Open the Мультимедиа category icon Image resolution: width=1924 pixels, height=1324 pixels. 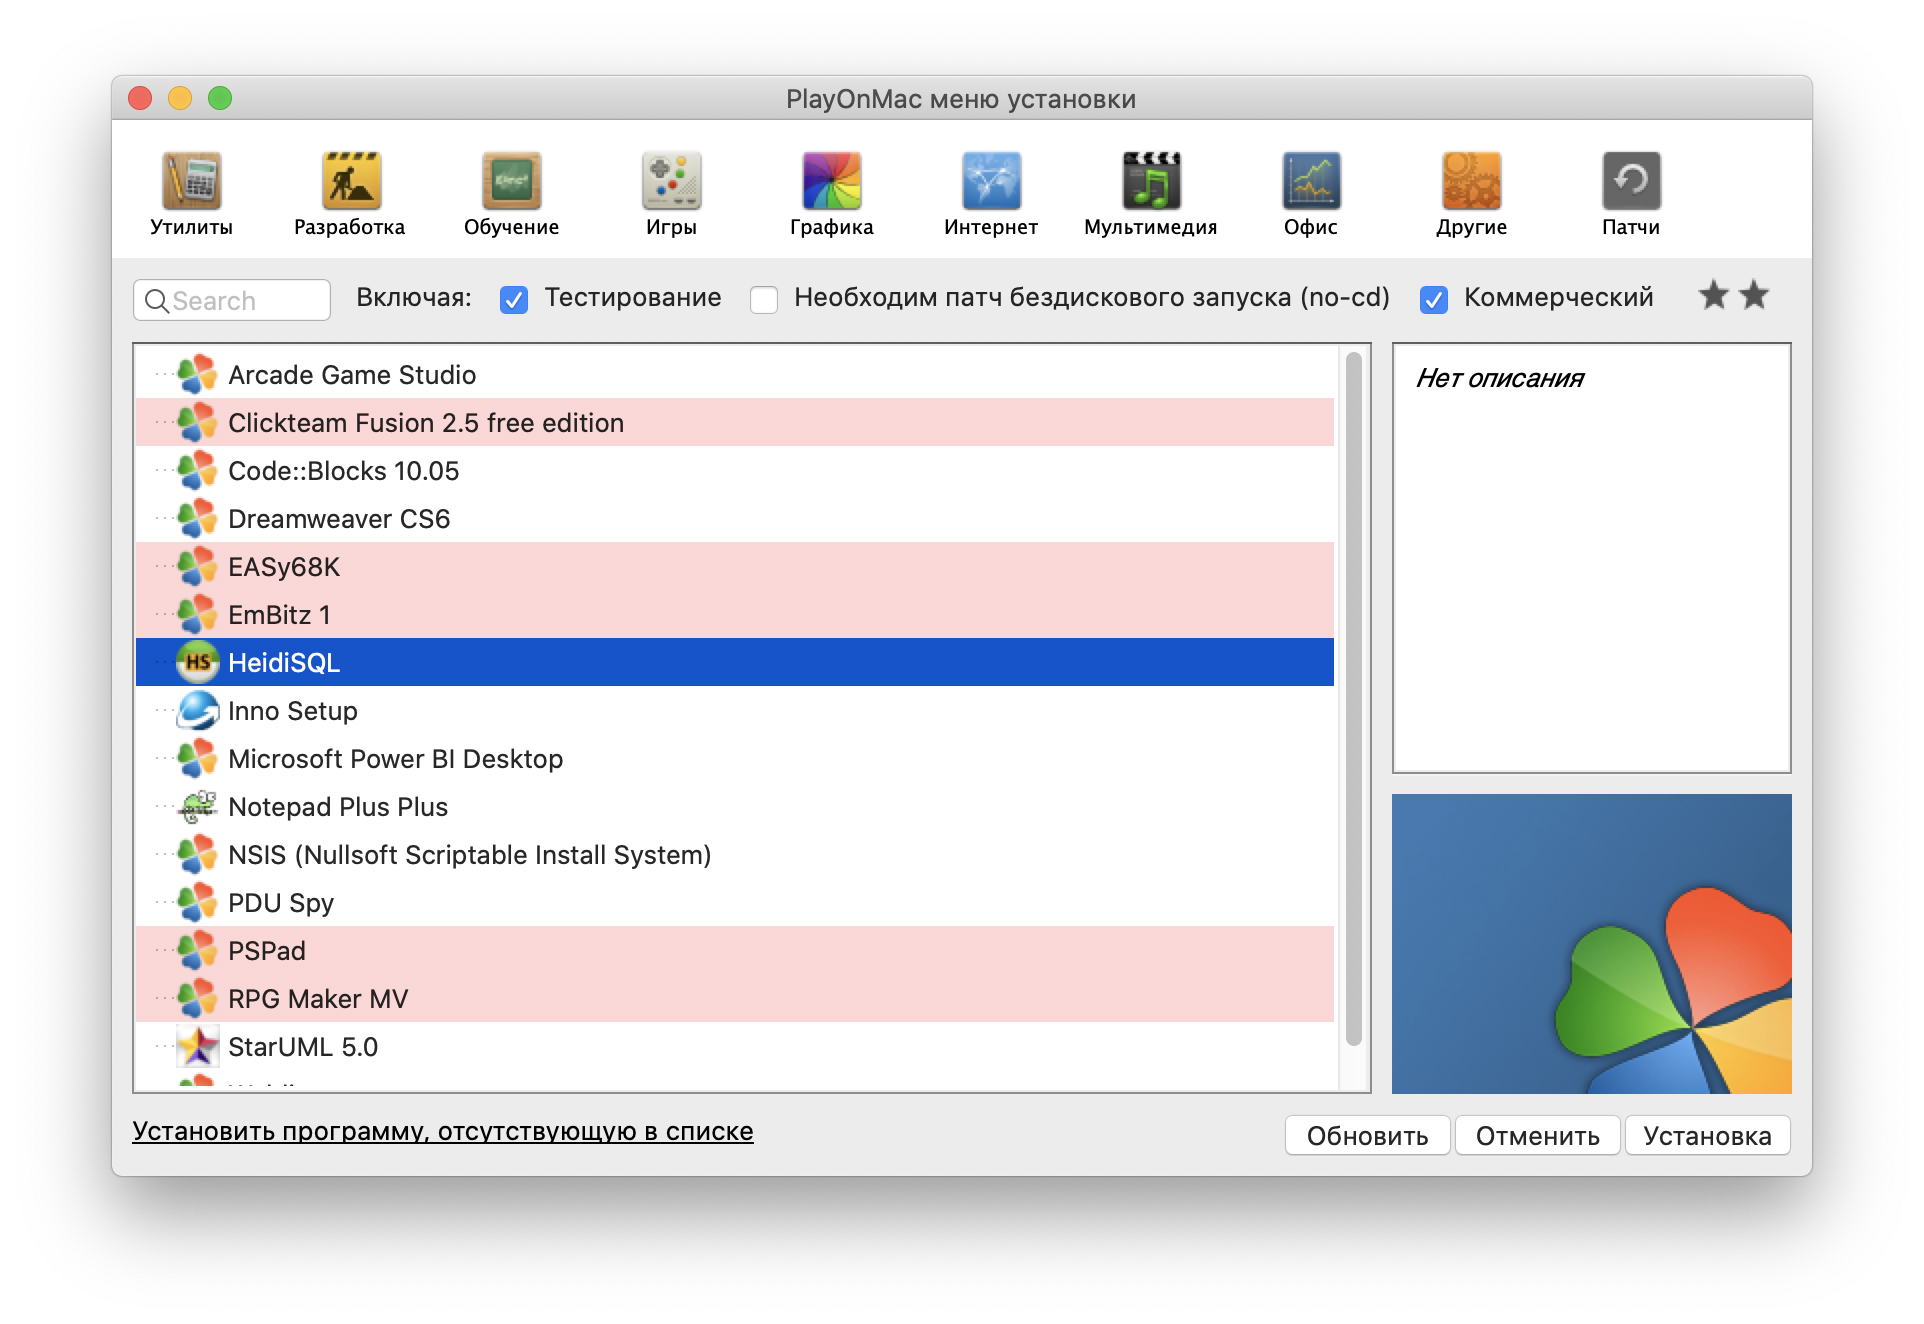pos(1151,182)
